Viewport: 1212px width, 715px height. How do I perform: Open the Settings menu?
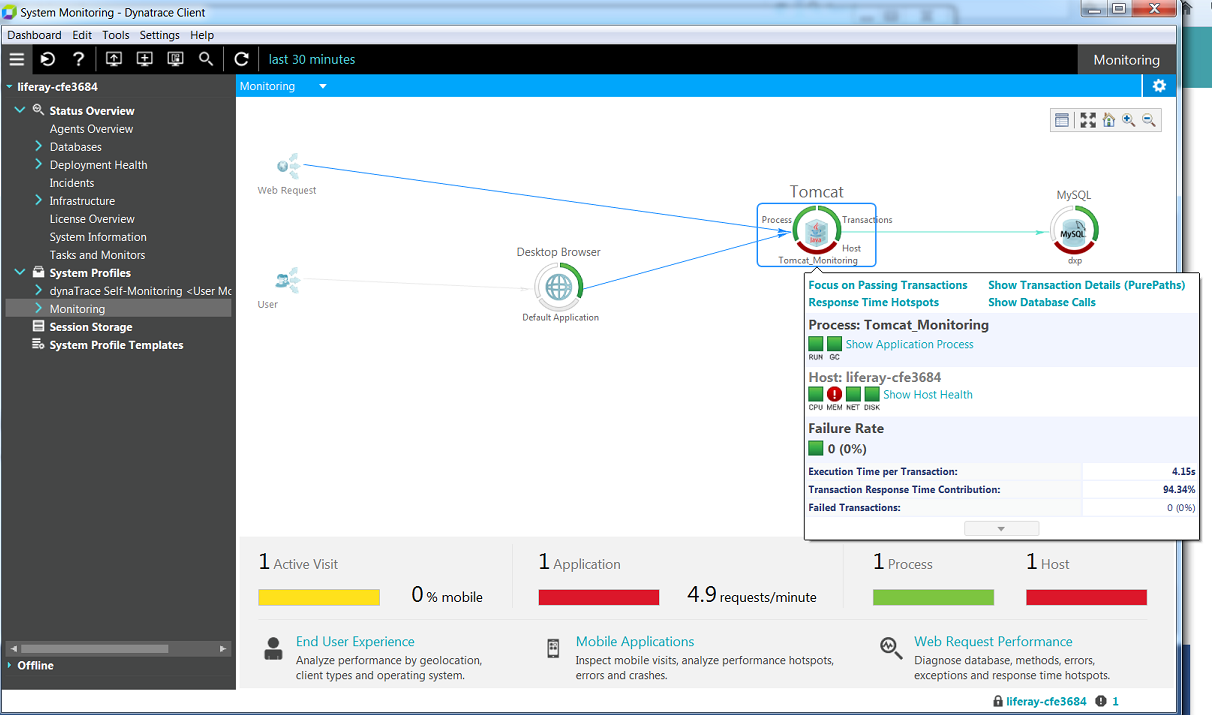click(160, 35)
